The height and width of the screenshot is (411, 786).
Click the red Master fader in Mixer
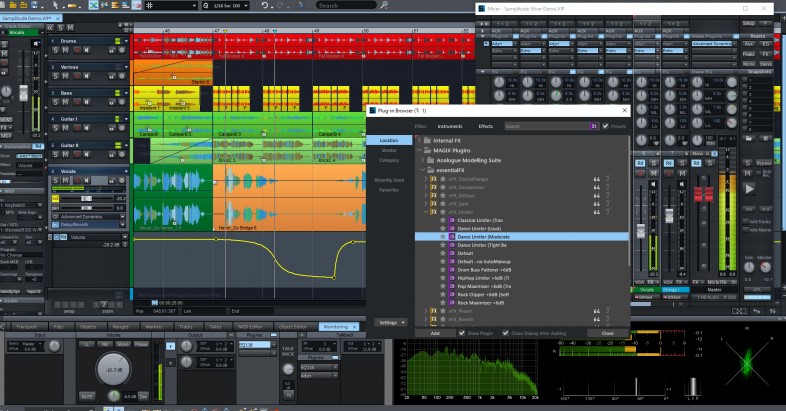click(x=703, y=194)
